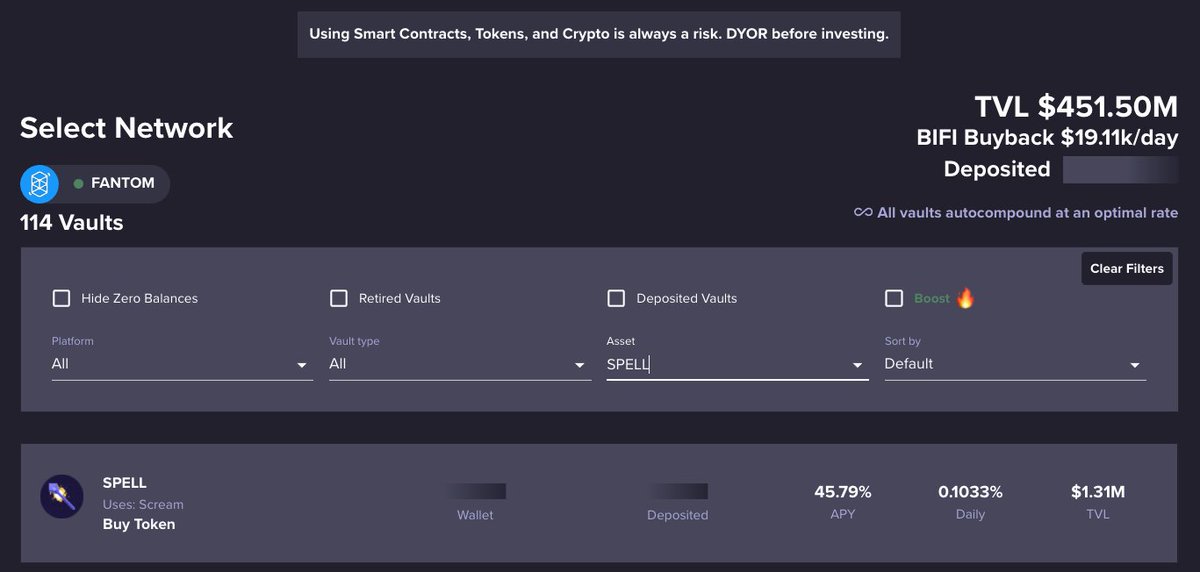1200x572 pixels.
Task: Enable the Boost filter checkbox
Action: click(x=894, y=298)
